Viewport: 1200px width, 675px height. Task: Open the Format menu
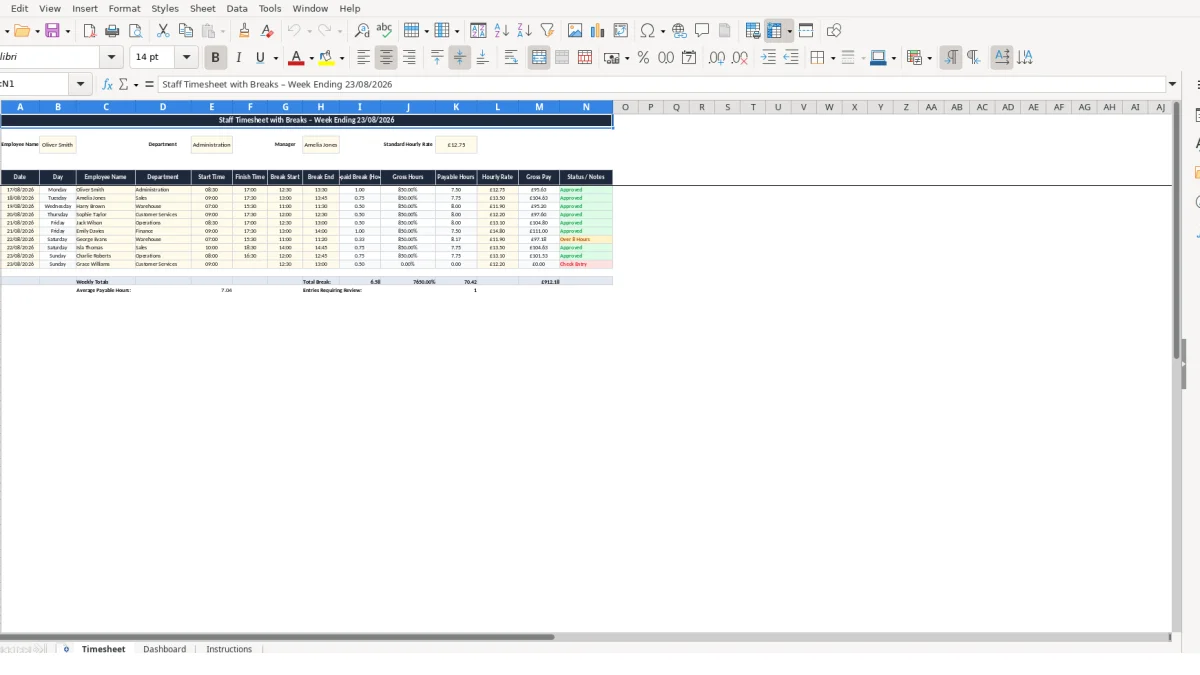[x=125, y=8]
